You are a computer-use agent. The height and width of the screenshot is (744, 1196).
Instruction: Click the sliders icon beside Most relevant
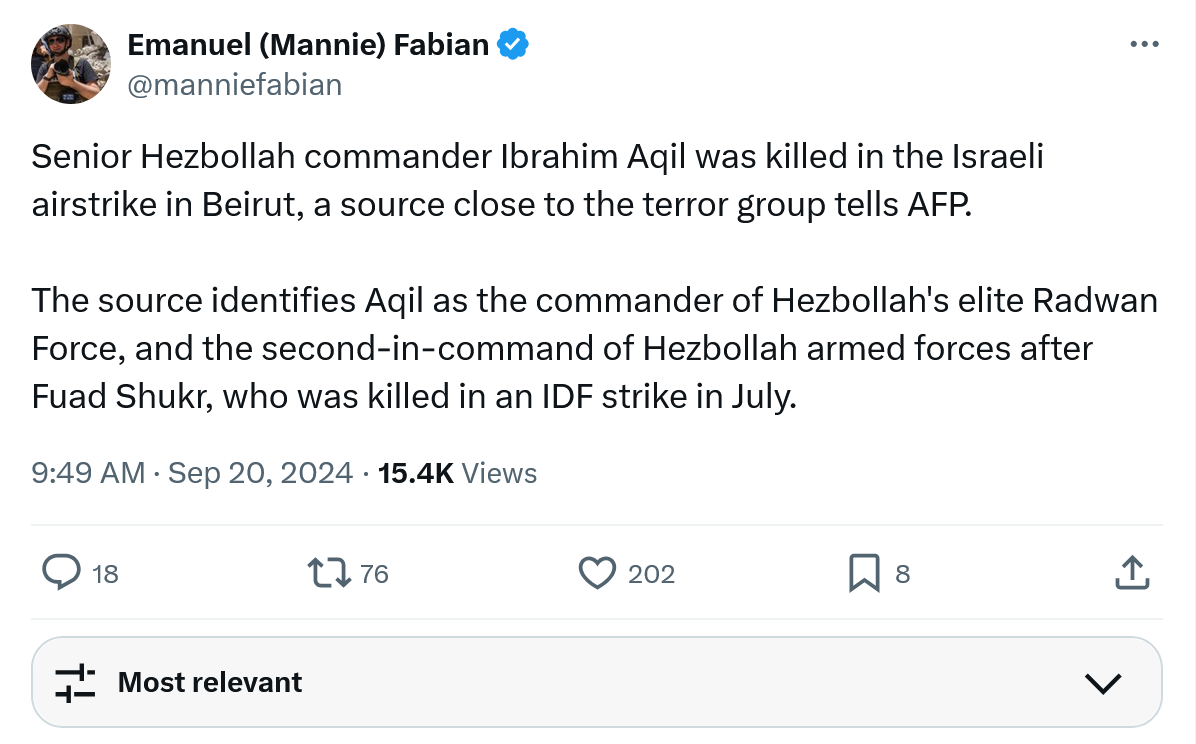point(75,683)
